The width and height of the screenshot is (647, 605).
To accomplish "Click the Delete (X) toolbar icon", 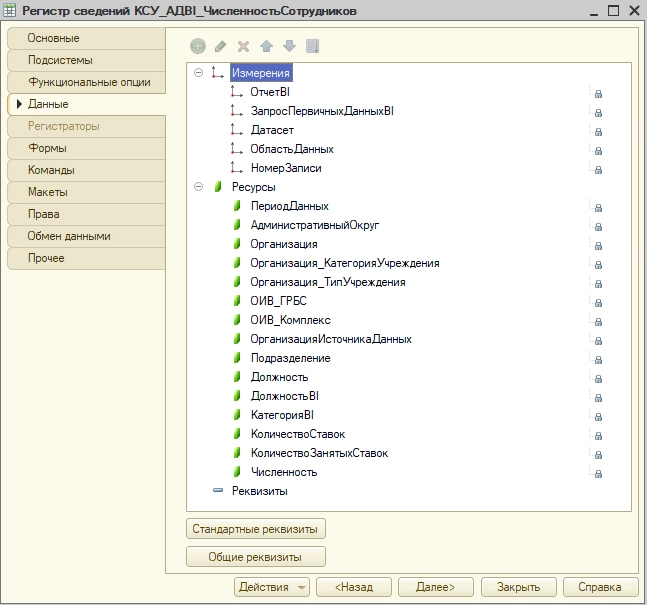I will point(243,46).
